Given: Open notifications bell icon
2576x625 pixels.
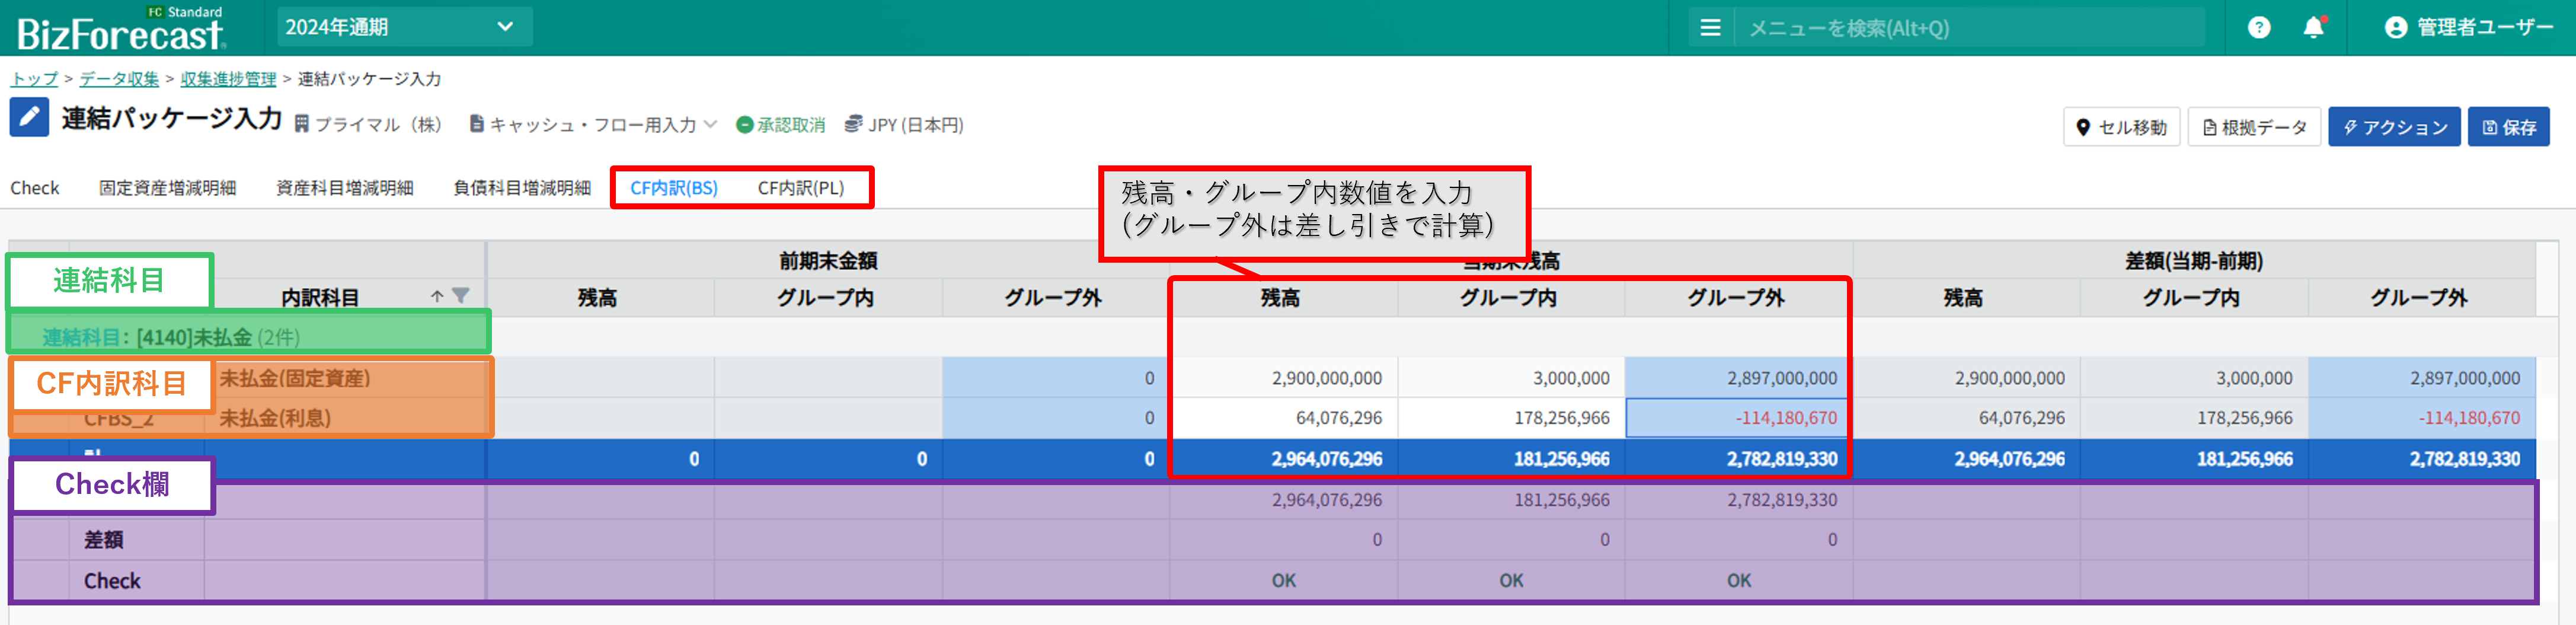Looking at the screenshot, I should [x=2313, y=28].
